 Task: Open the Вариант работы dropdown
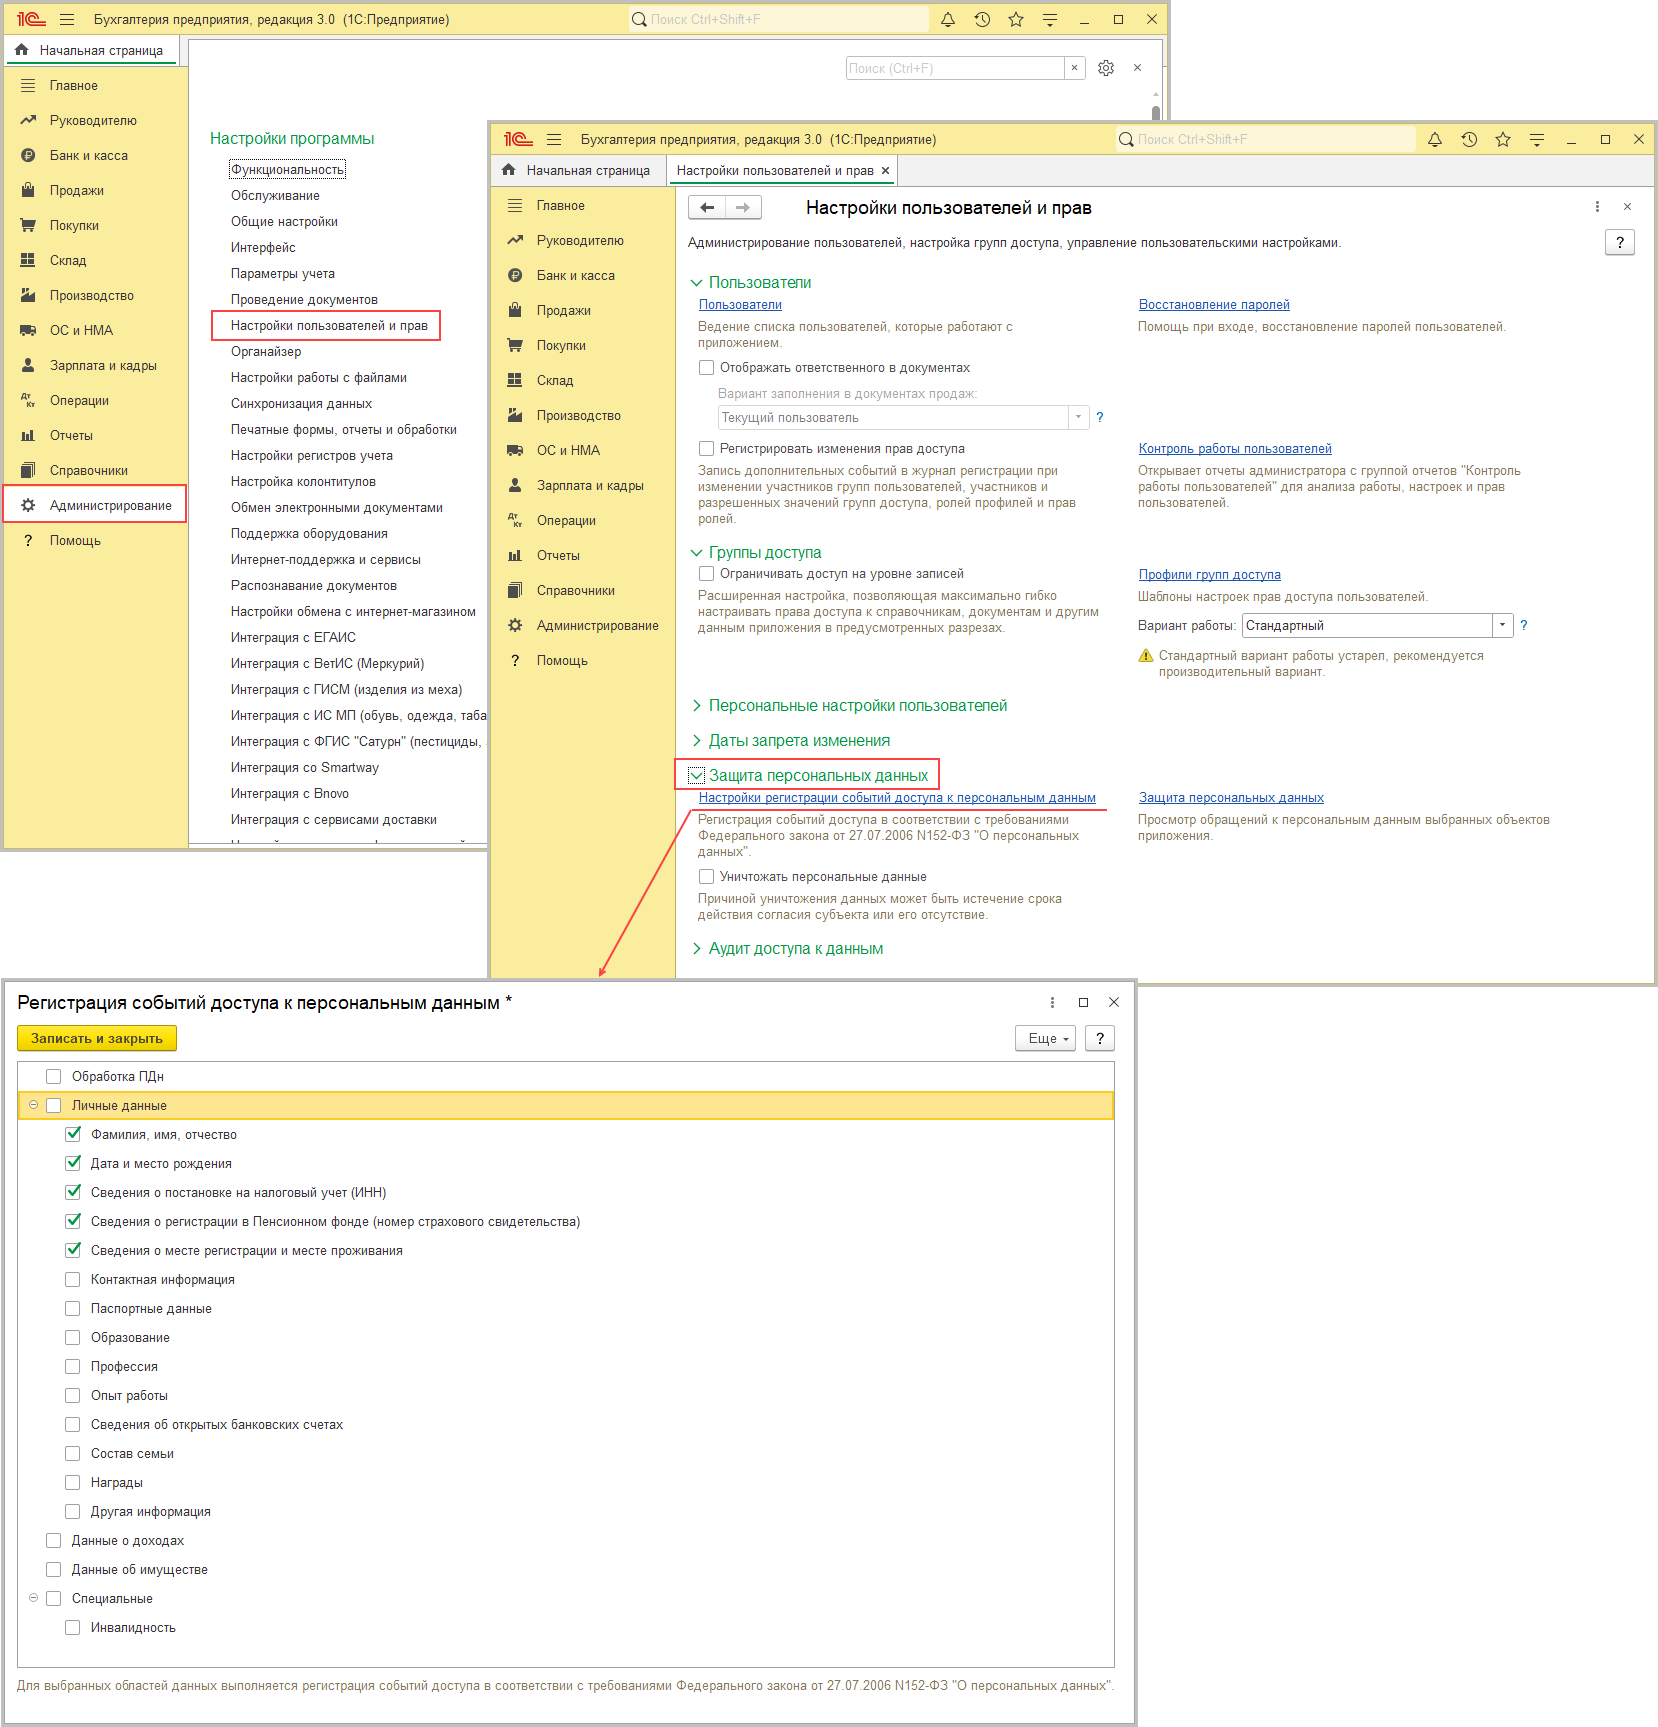1502,626
